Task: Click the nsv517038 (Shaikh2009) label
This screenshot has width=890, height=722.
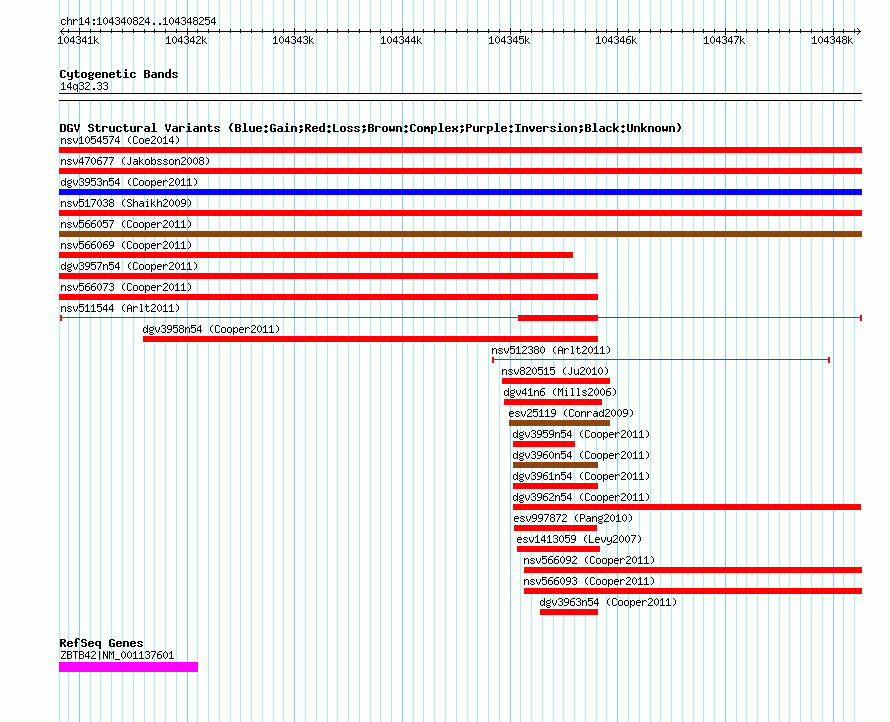Action: [126, 203]
